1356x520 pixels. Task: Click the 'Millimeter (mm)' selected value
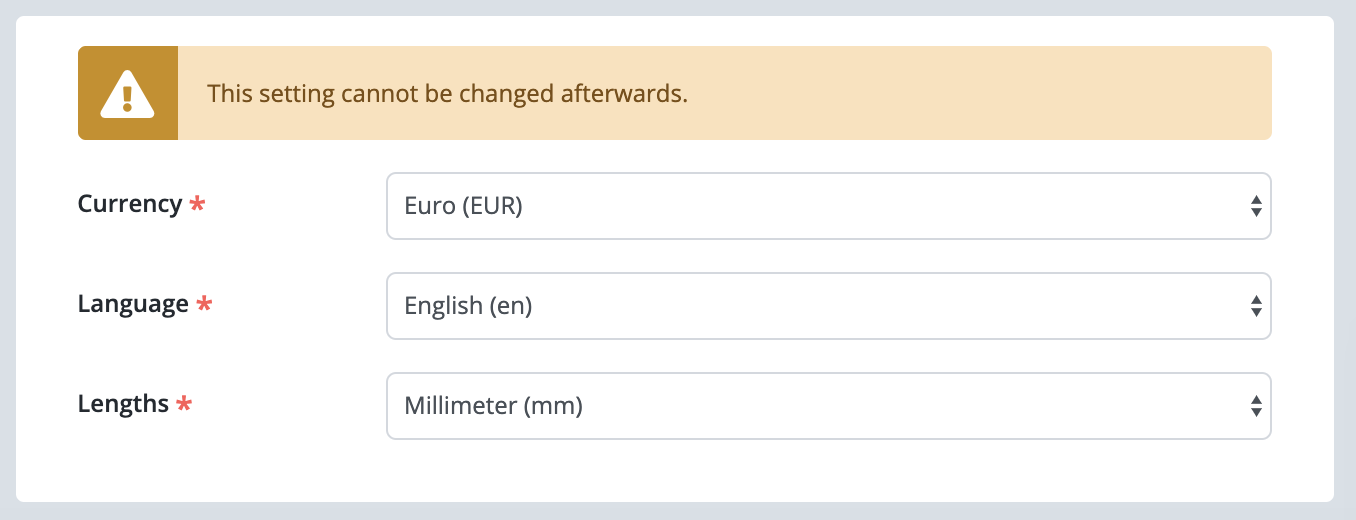[x=494, y=406]
